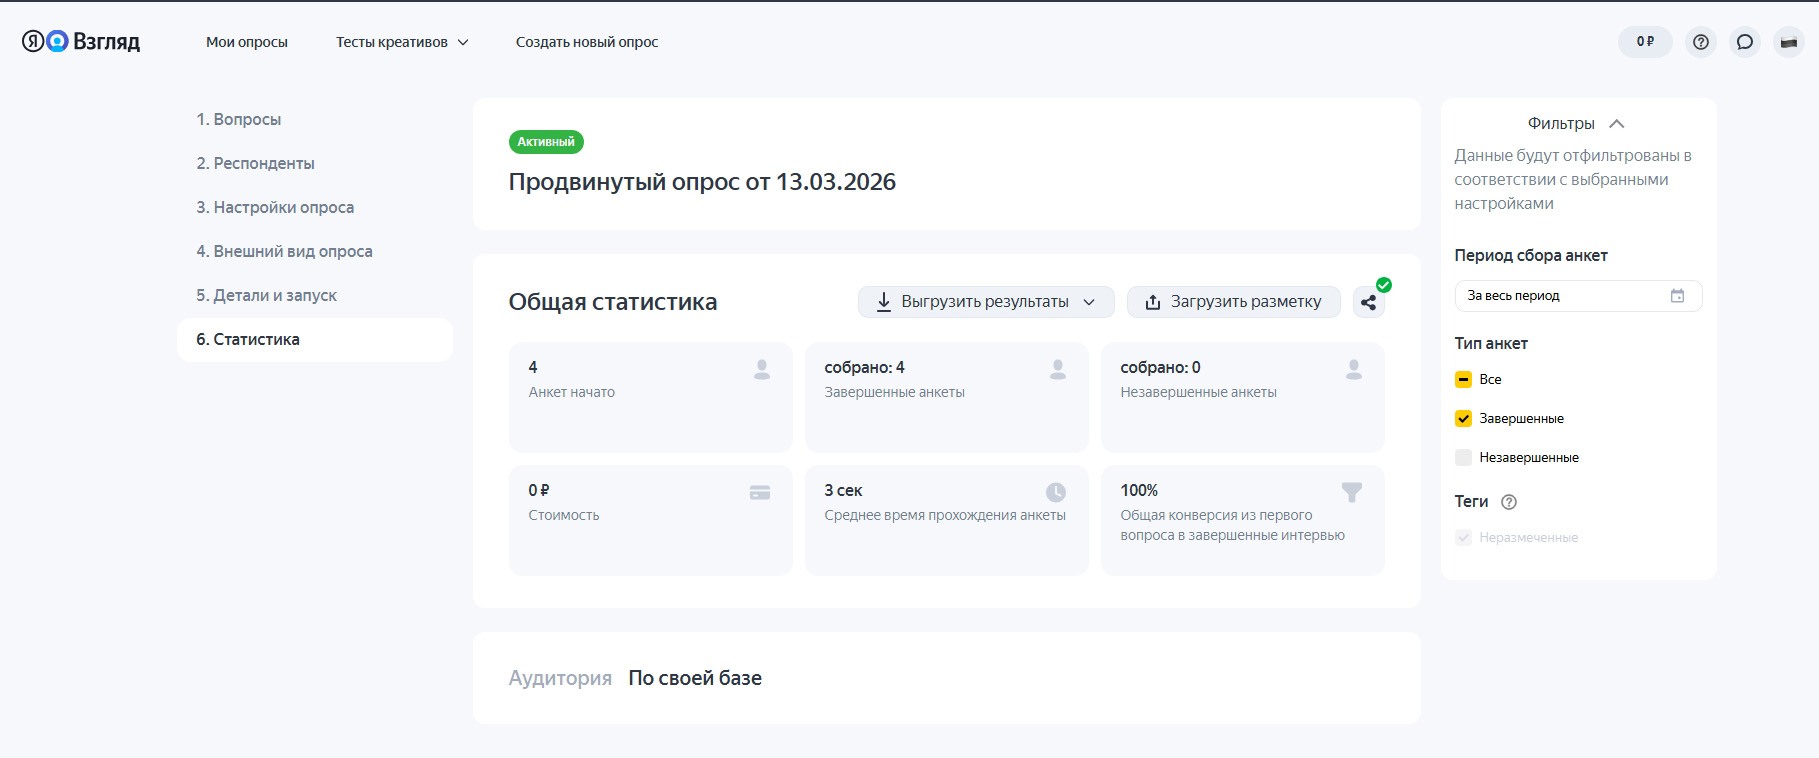Uncheck the Завершенные checkbox
This screenshot has height=758, width=1819.
coord(1463,419)
